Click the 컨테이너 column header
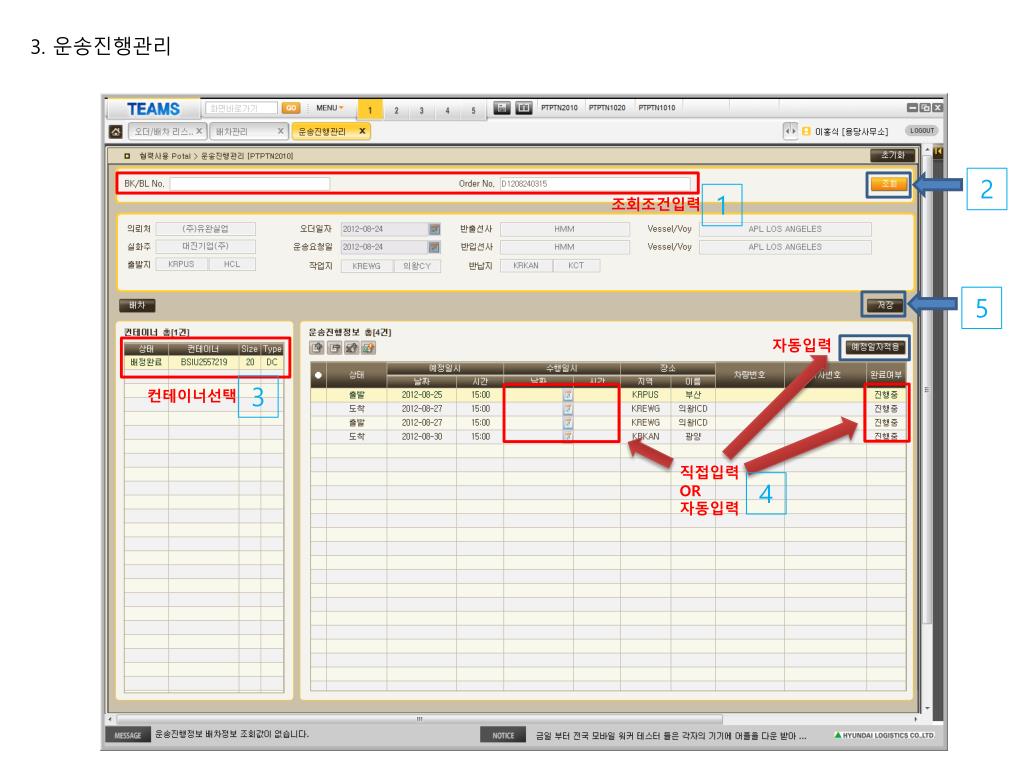Viewport: 1024px width, 768px height. point(203,349)
